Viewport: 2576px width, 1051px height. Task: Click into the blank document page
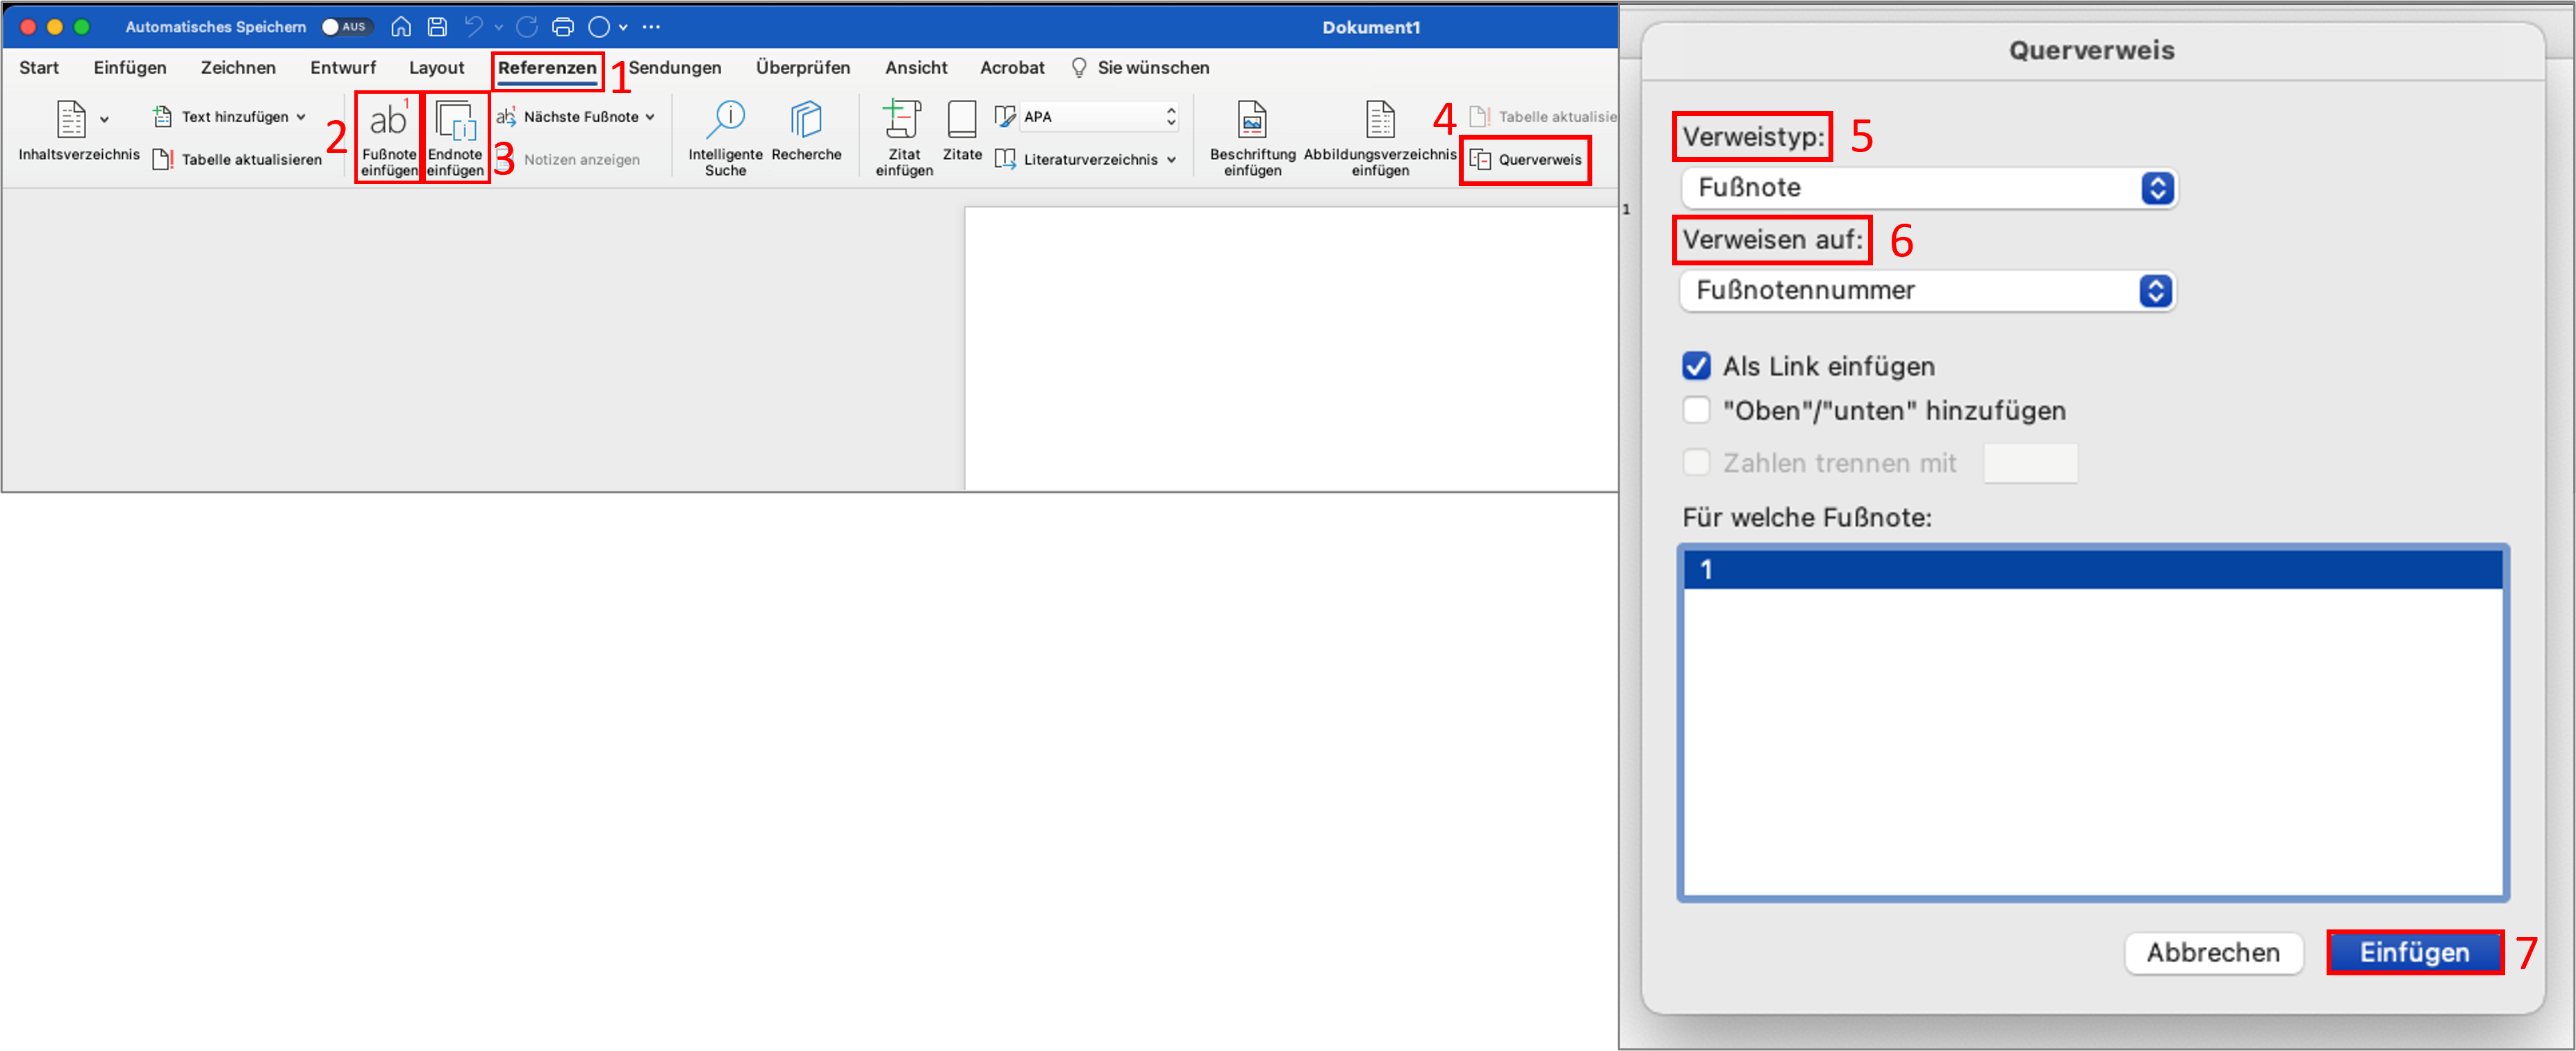[x=1290, y=348]
